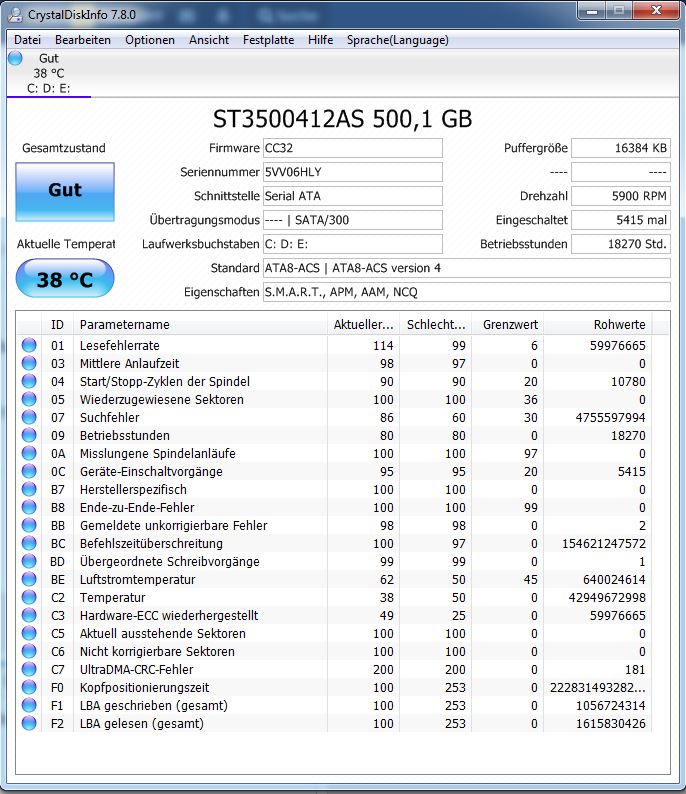Click raw value 181 in UltraDMA-CRC-Fehler row
Image resolution: width=686 pixels, height=794 pixels.
click(x=635, y=669)
